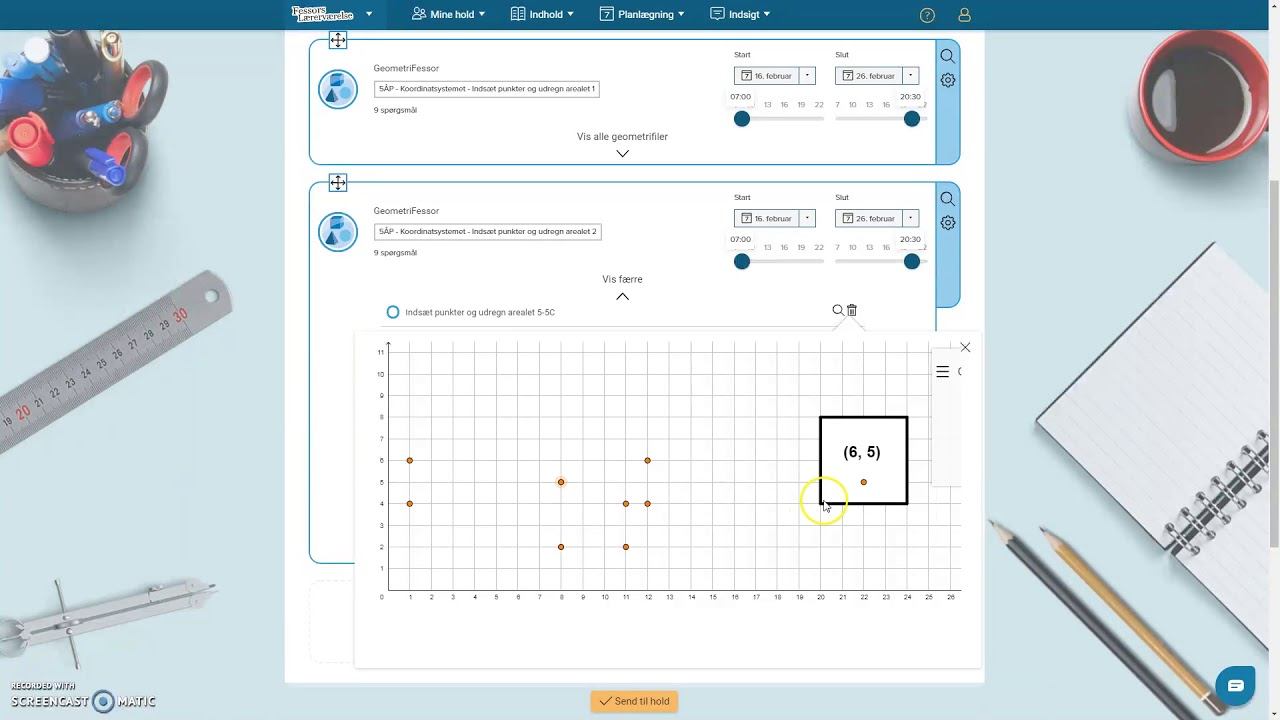Open the Planlægning menu
The height and width of the screenshot is (720, 1280).
click(x=642, y=15)
